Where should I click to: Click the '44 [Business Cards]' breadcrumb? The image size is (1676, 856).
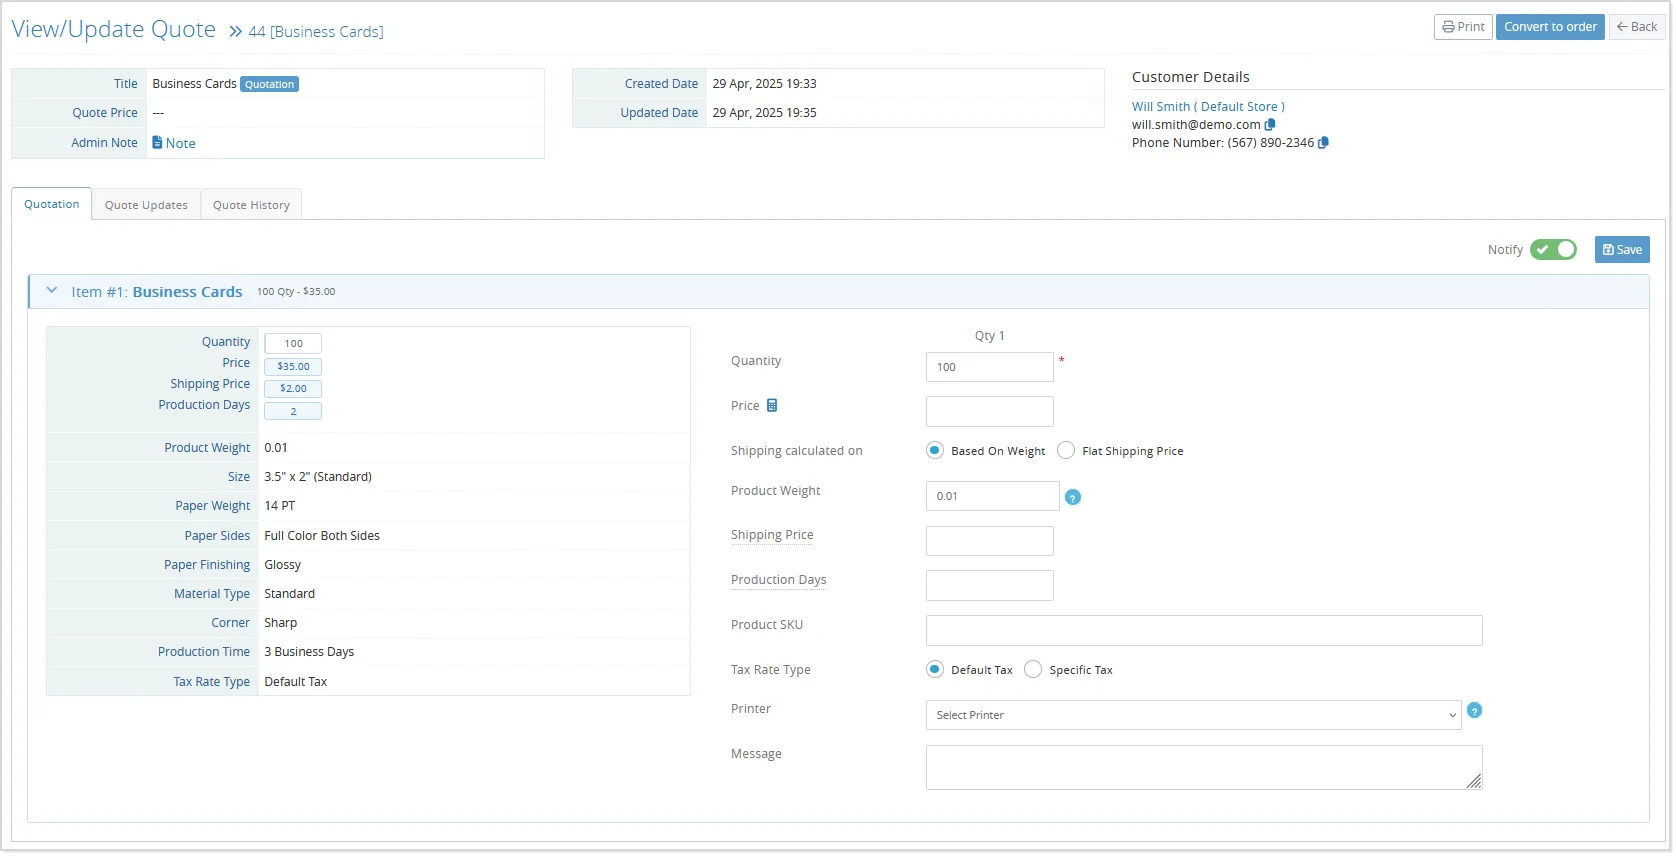[x=316, y=32]
